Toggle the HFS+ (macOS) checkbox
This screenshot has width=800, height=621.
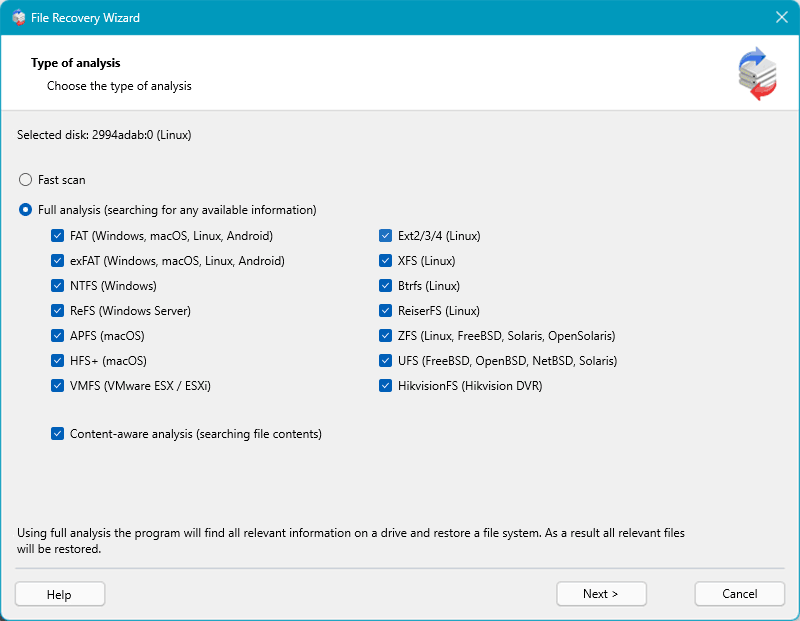[57, 360]
